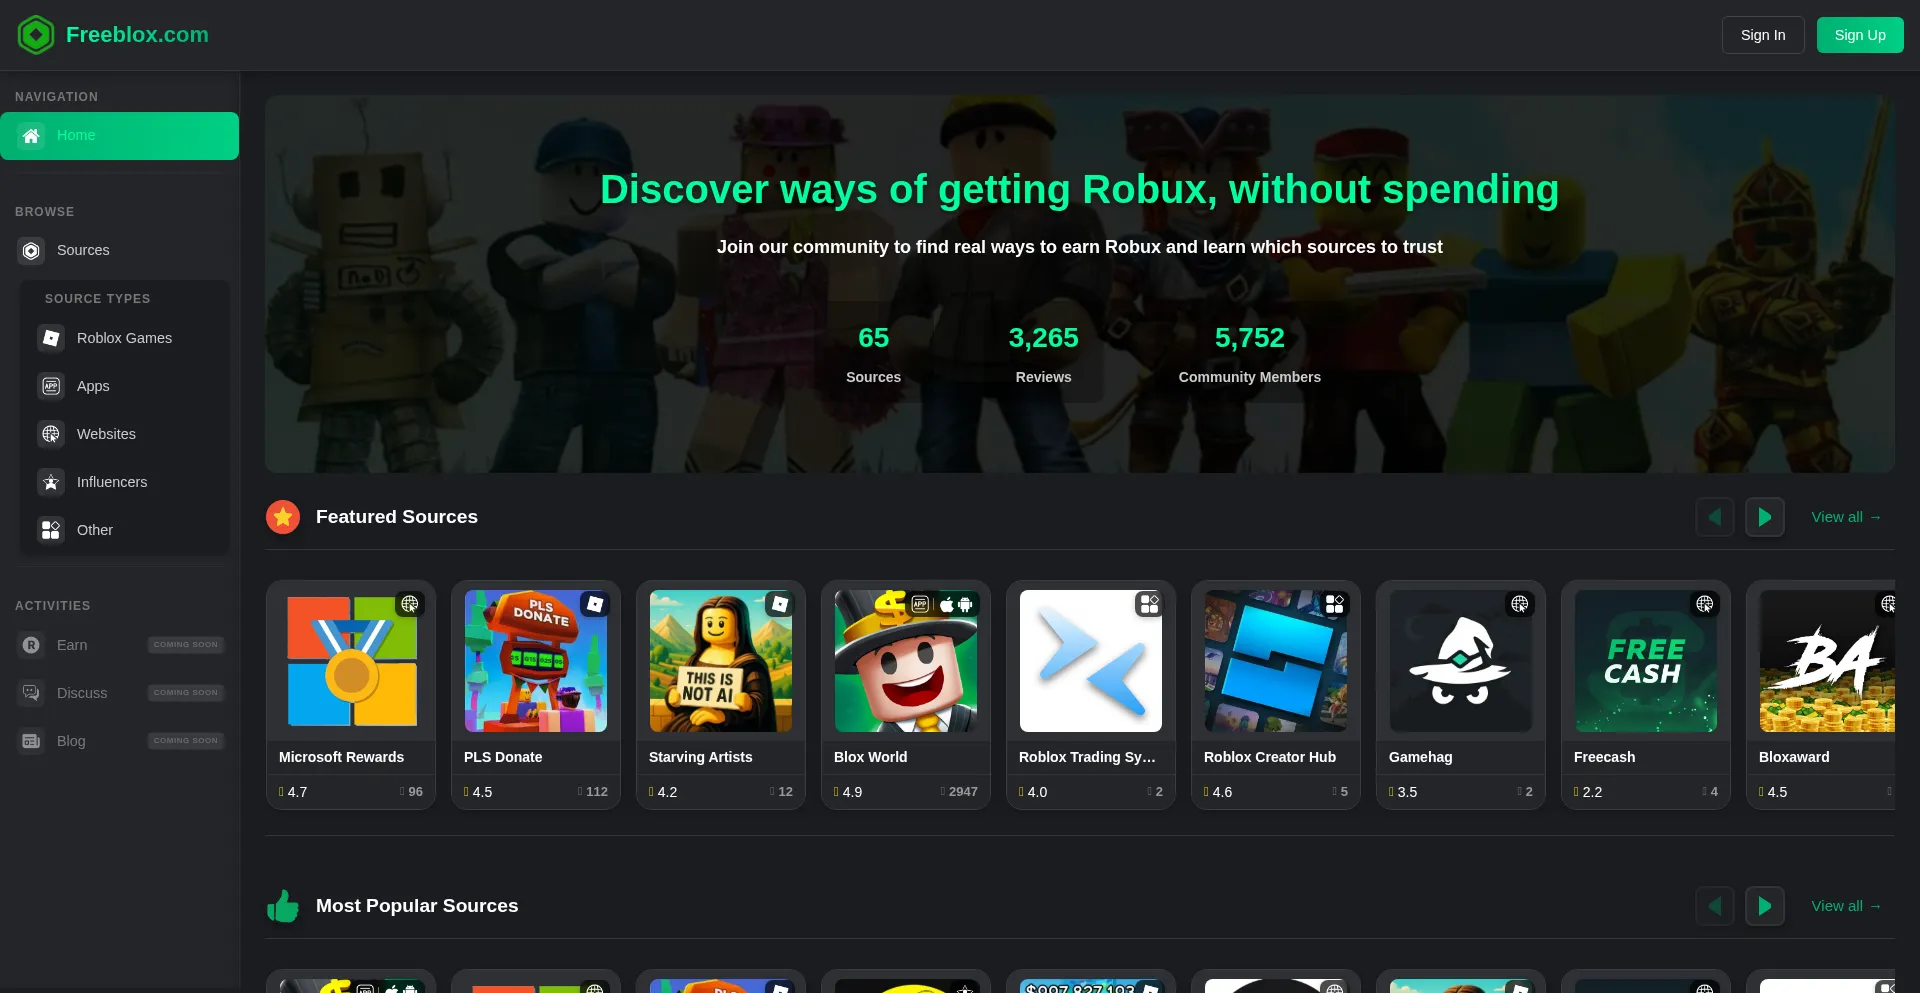
Task: Open the PLS Donate thumbnail card
Action: click(x=535, y=661)
